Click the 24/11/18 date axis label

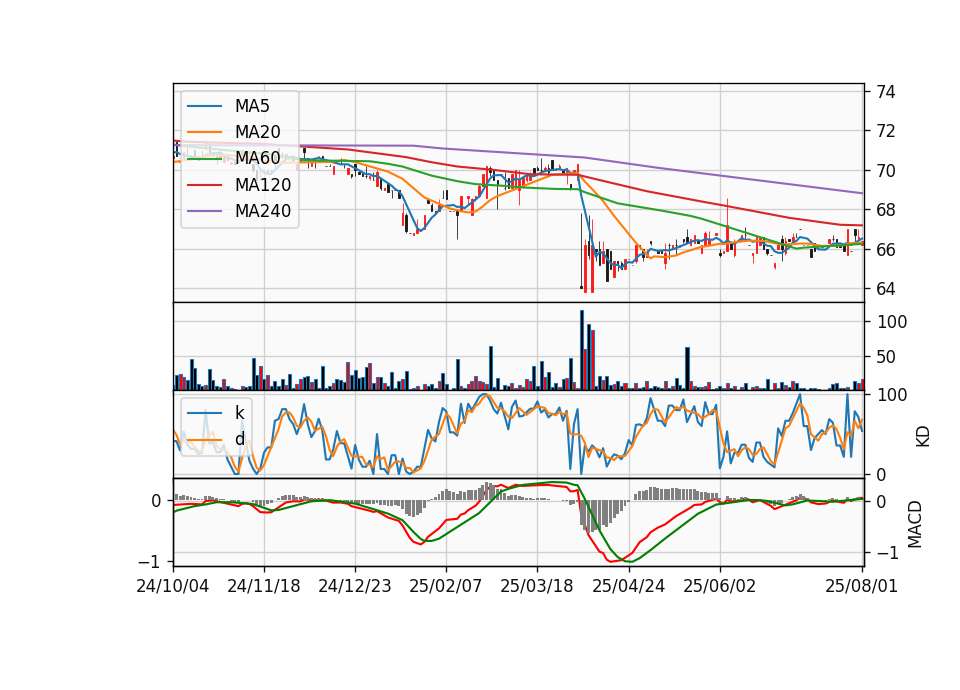point(264,586)
